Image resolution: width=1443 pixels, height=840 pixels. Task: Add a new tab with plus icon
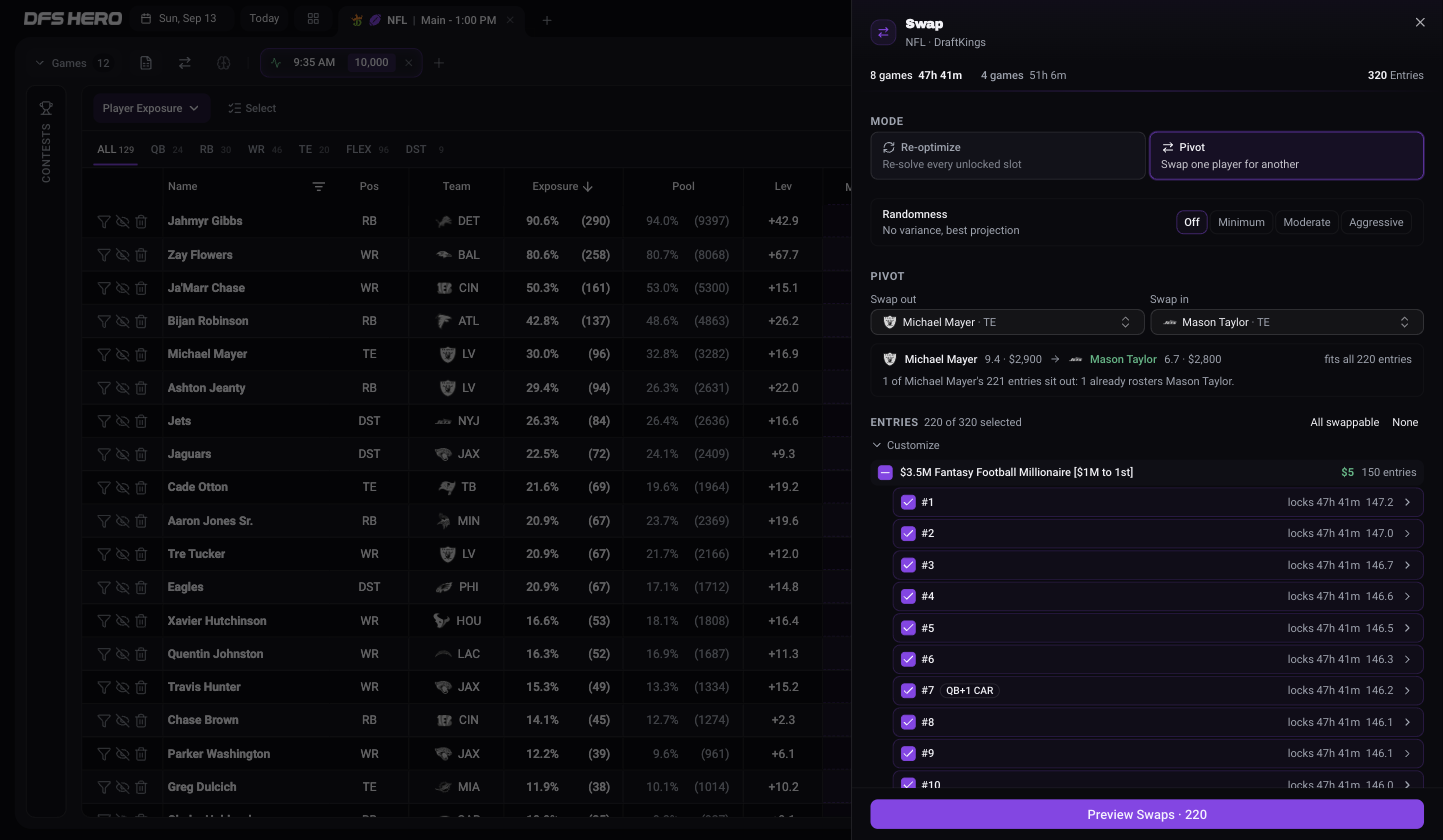[x=546, y=20]
